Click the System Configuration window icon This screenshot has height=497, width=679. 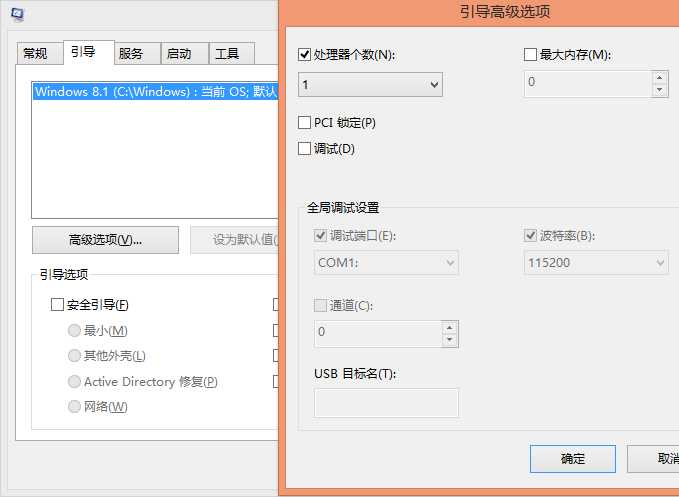click(18, 14)
